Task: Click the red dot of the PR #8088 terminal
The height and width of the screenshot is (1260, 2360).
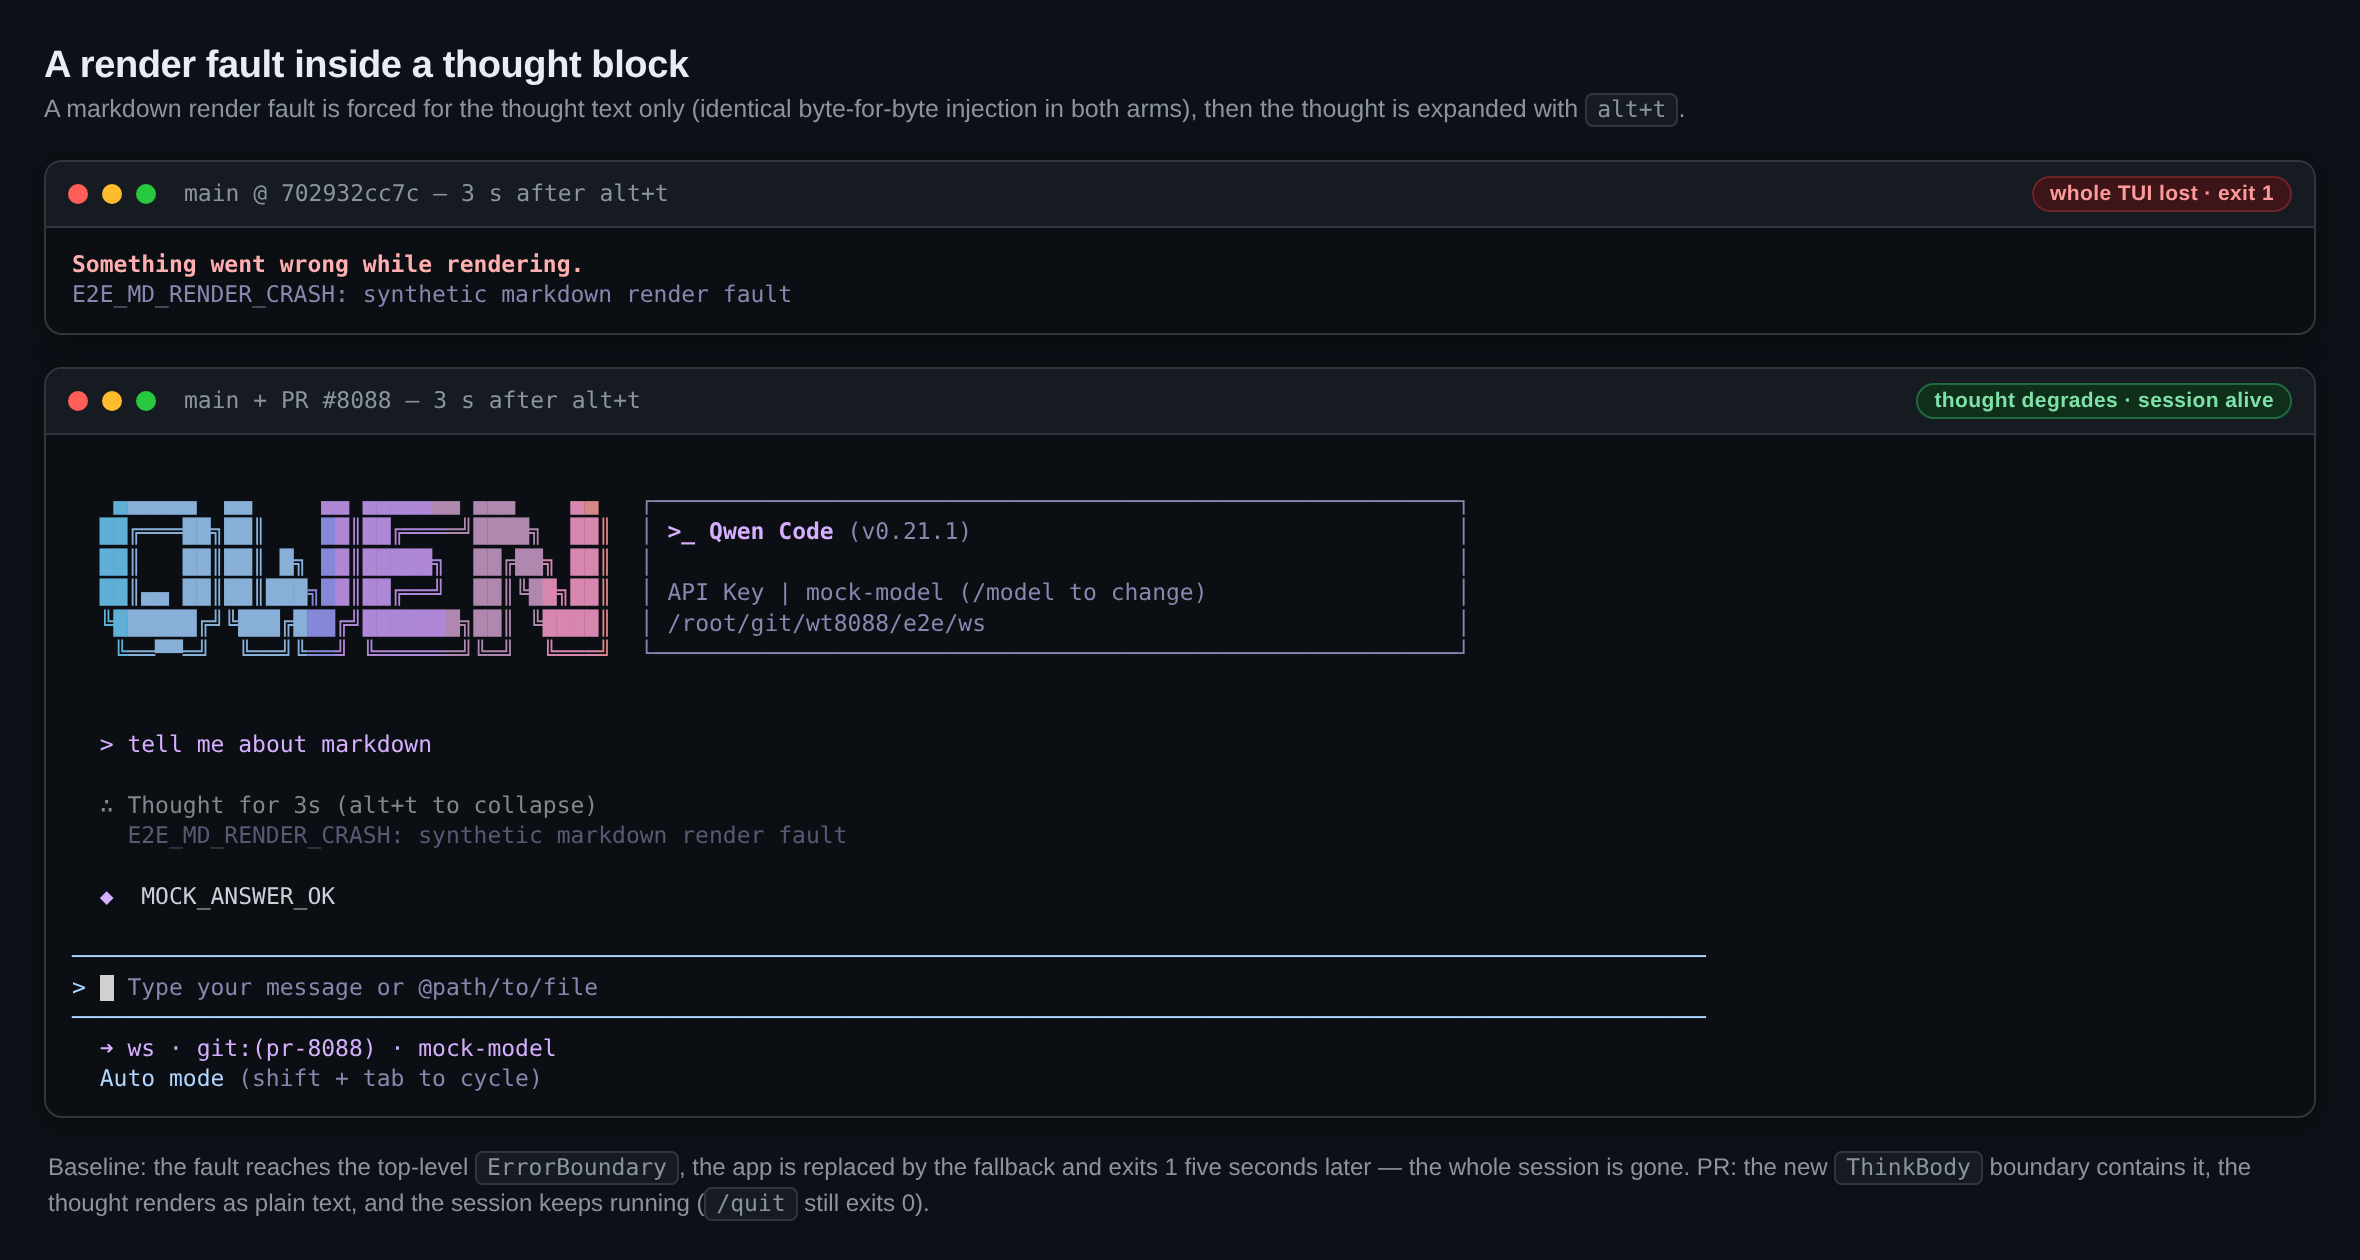Action: coord(78,401)
